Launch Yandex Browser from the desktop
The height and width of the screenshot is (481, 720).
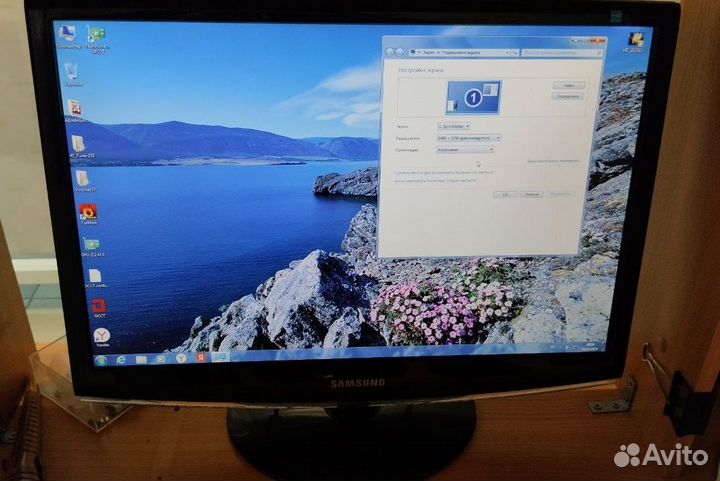(102, 337)
